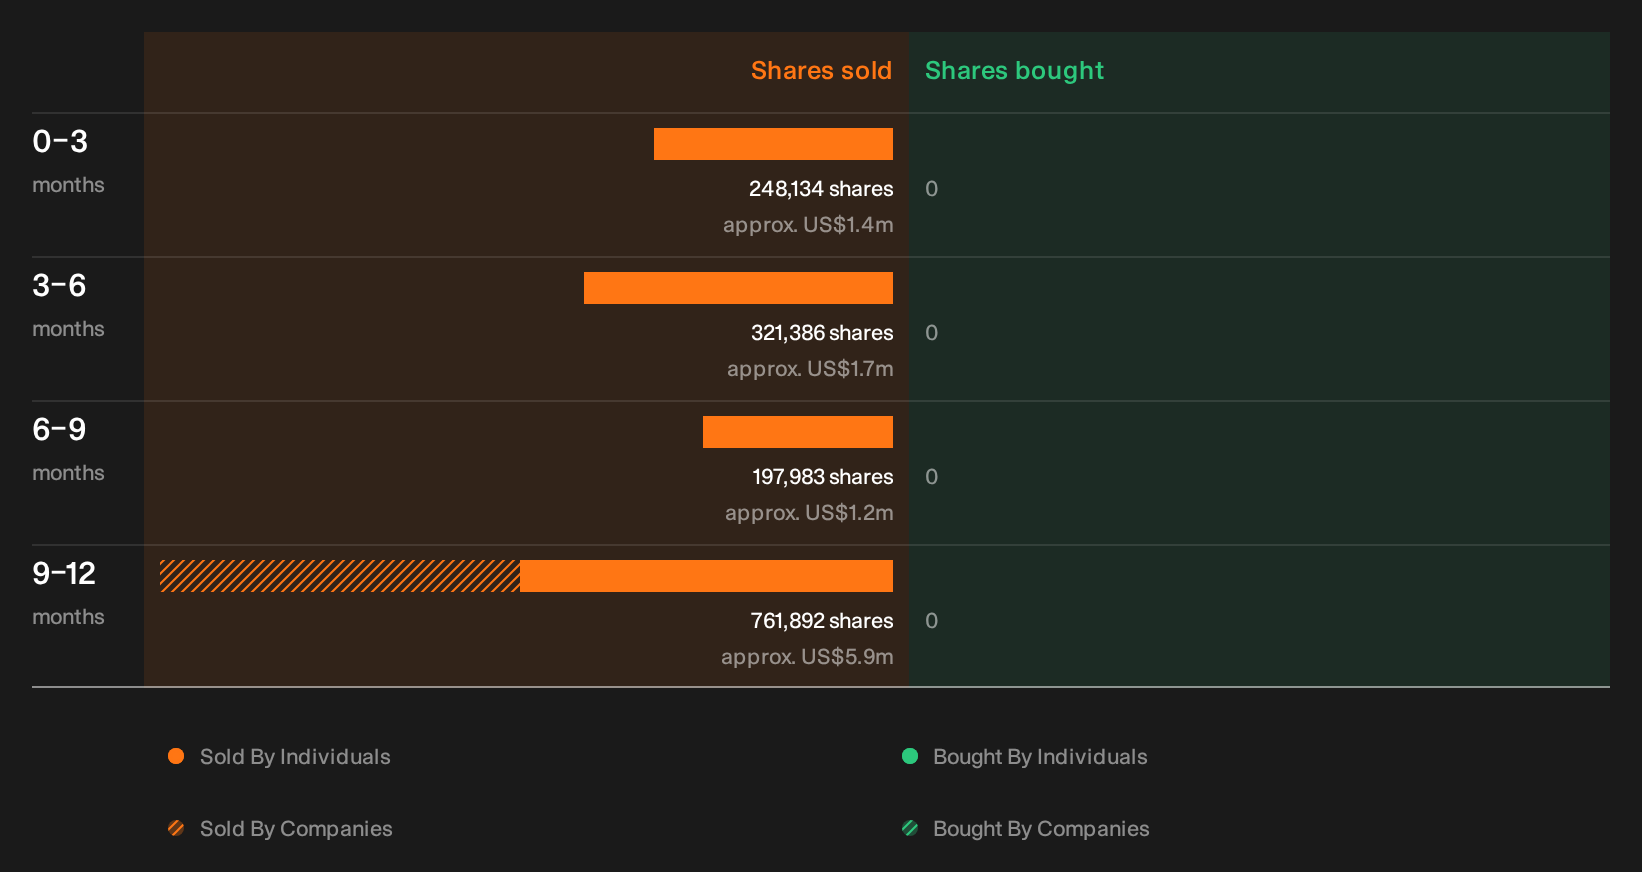Click the 'Bought By Companies' legend label
This screenshot has width=1642, height=872.
pos(1041,829)
